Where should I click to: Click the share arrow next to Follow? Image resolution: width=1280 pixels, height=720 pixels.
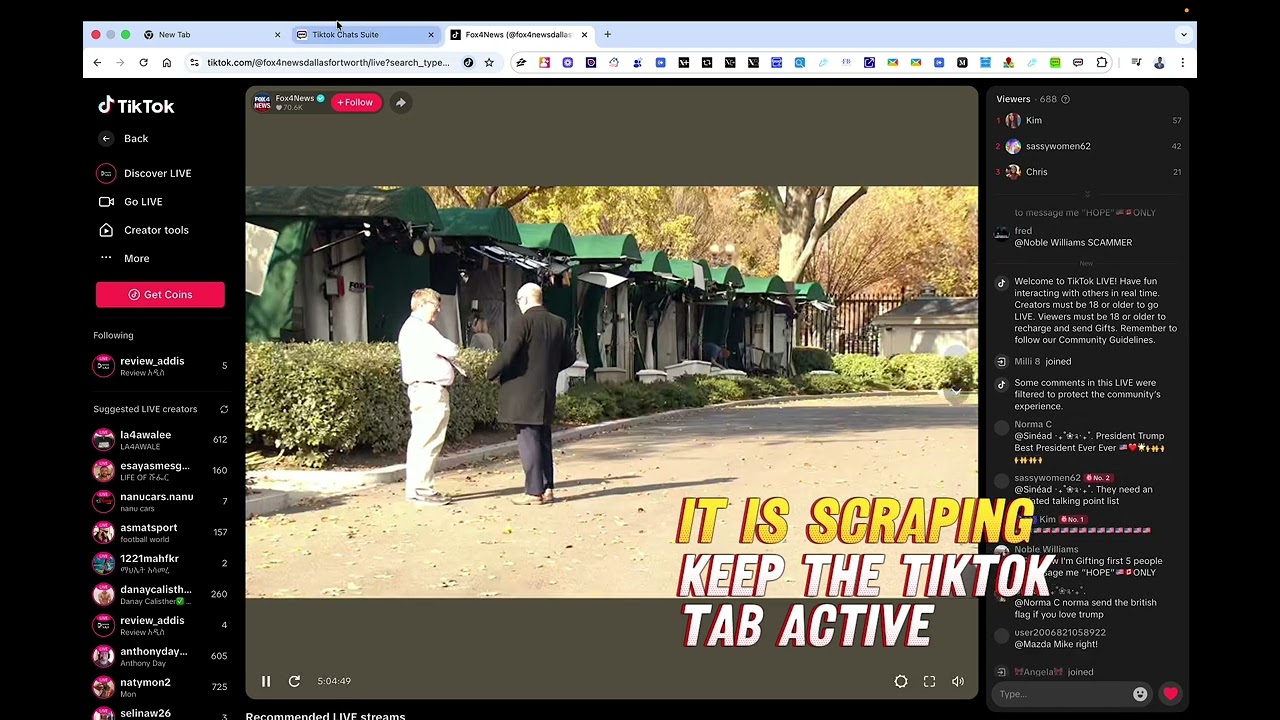[x=400, y=102]
